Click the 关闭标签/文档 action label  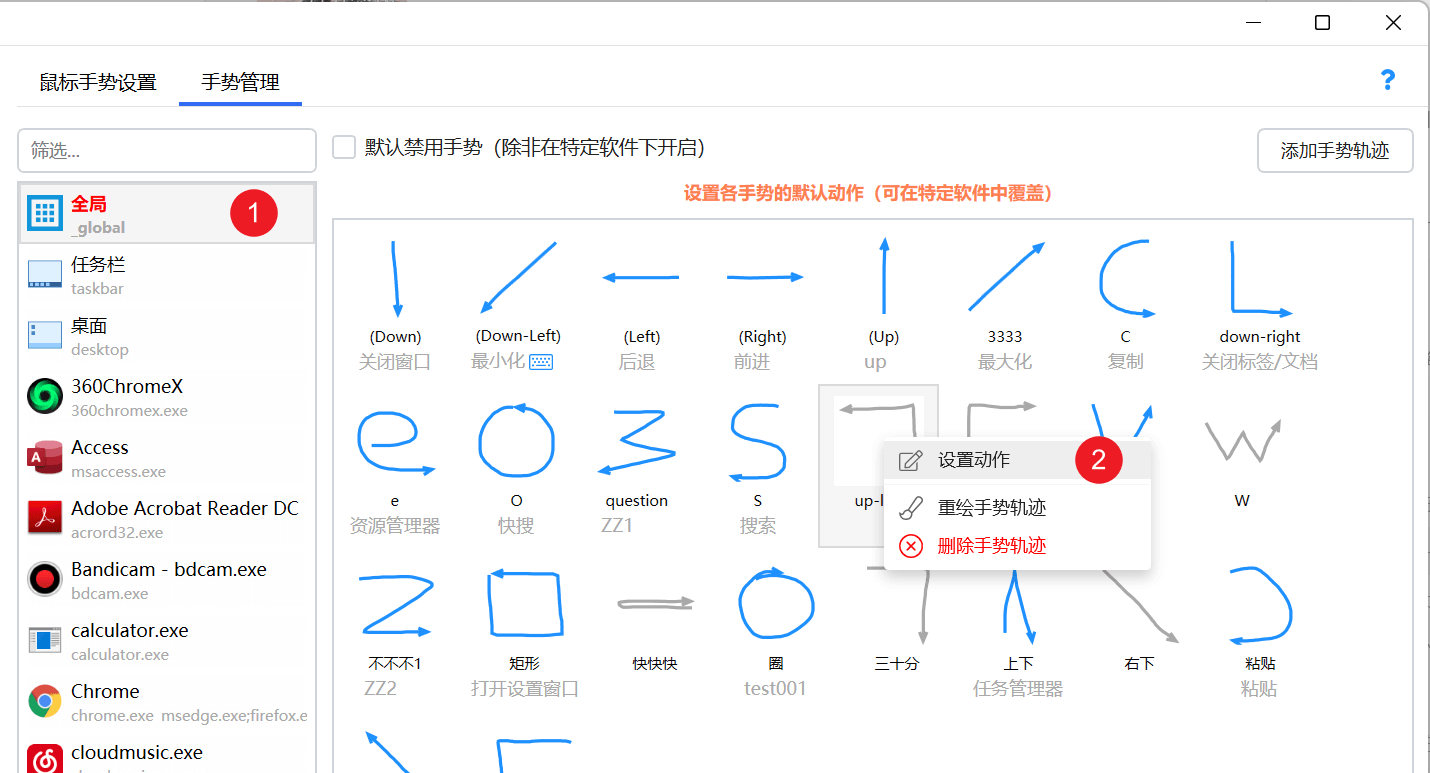(x=1260, y=362)
